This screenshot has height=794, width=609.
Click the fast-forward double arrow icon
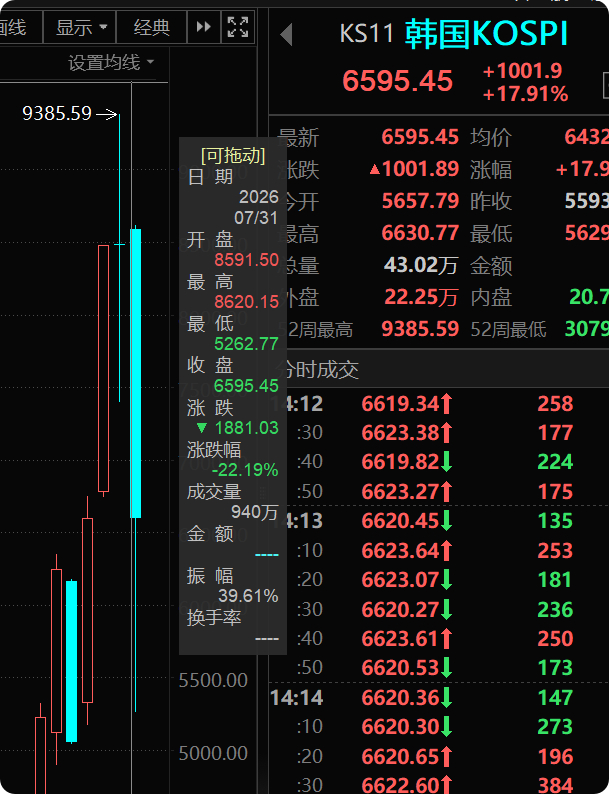[x=204, y=27]
